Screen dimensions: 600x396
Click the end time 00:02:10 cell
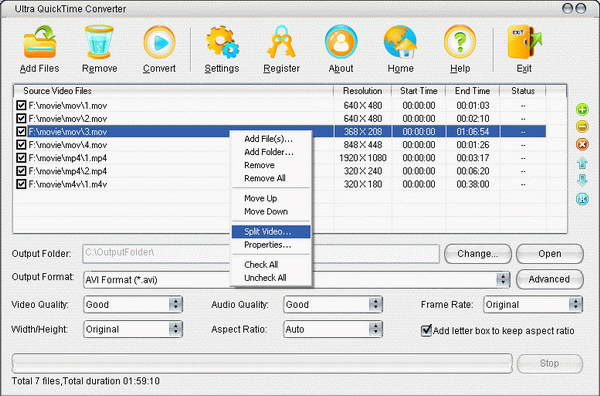pyautogui.click(x=473, y=118)
